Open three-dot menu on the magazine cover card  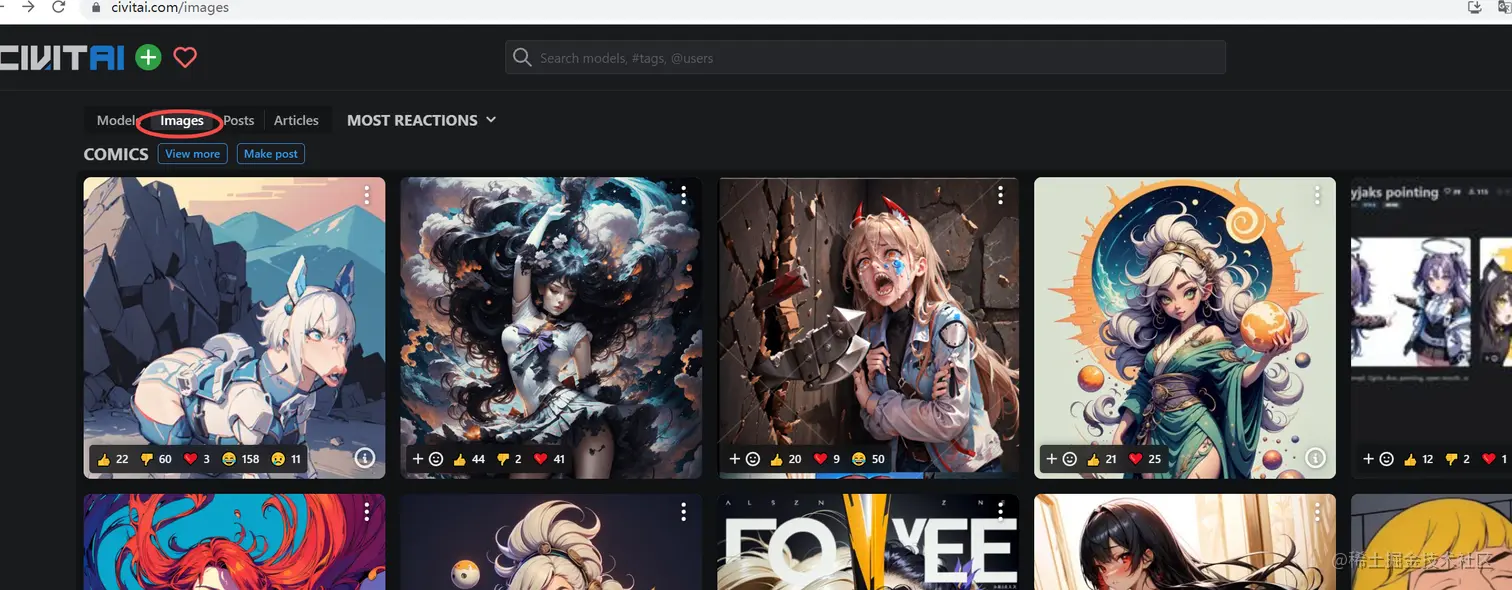click(x=1000, y=512)
